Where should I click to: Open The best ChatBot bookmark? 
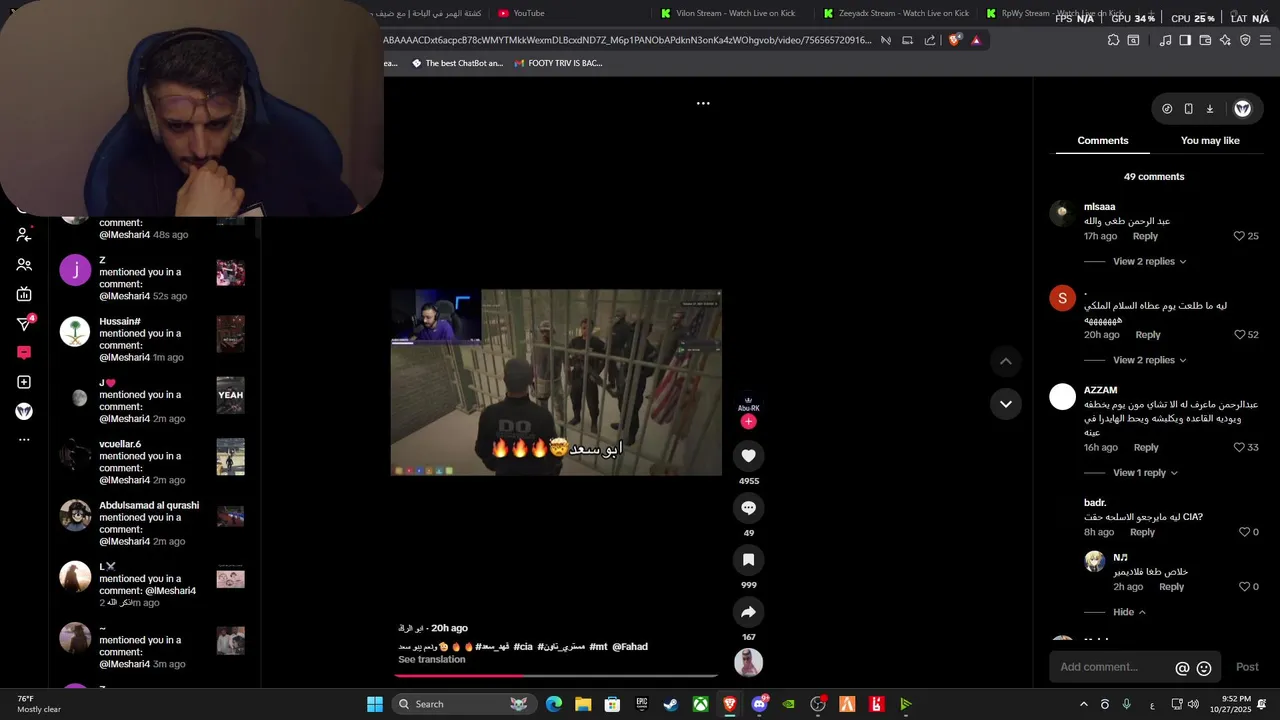pyautogui.click(x=457, y=63)
